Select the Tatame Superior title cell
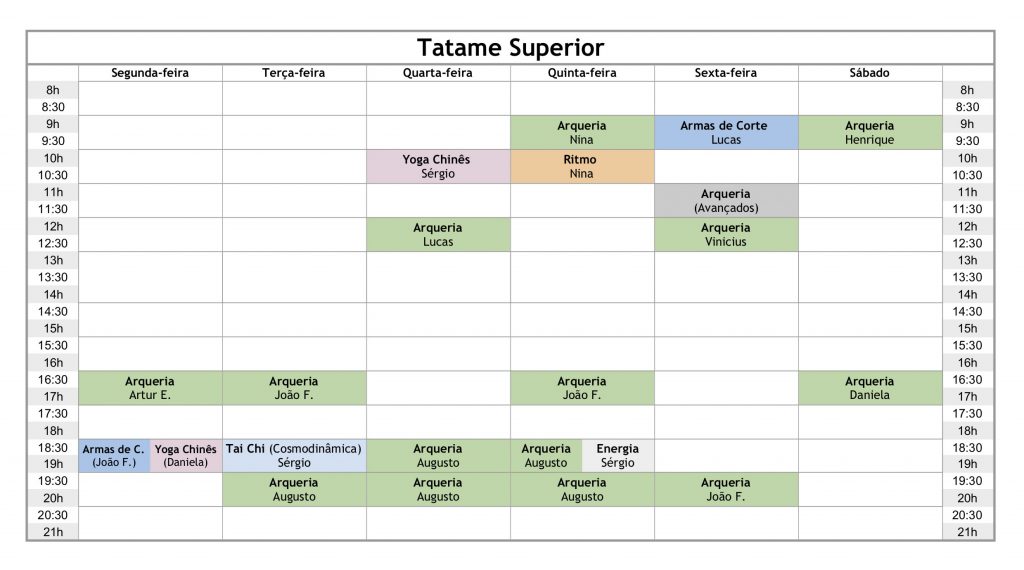Viewport: 1024px width, 570px height. [x=510, y=48]
